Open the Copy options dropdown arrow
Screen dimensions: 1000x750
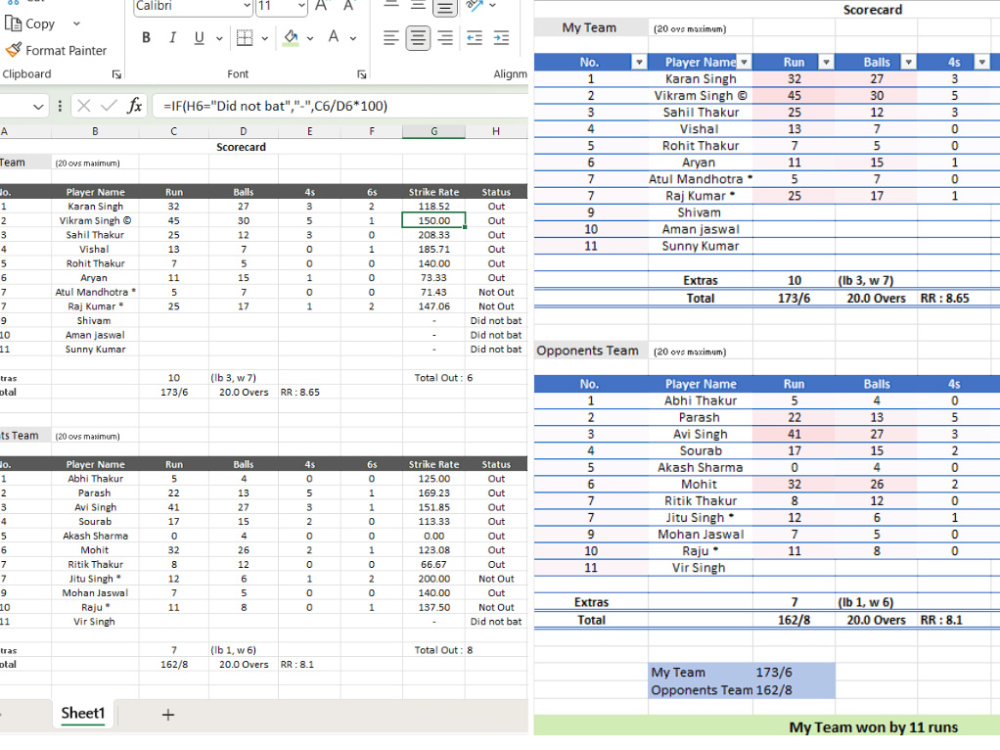coord(77,24)
